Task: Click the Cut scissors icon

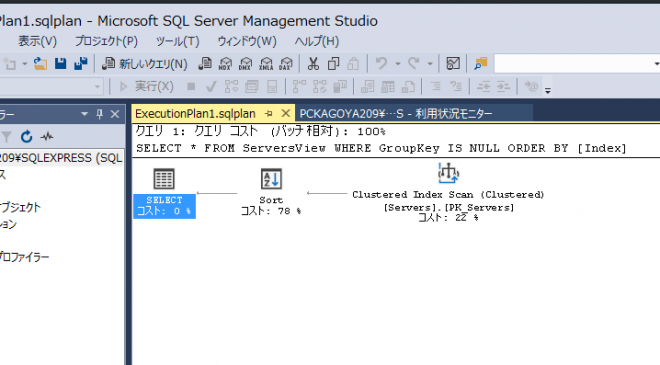Action: tap(313, 64)
